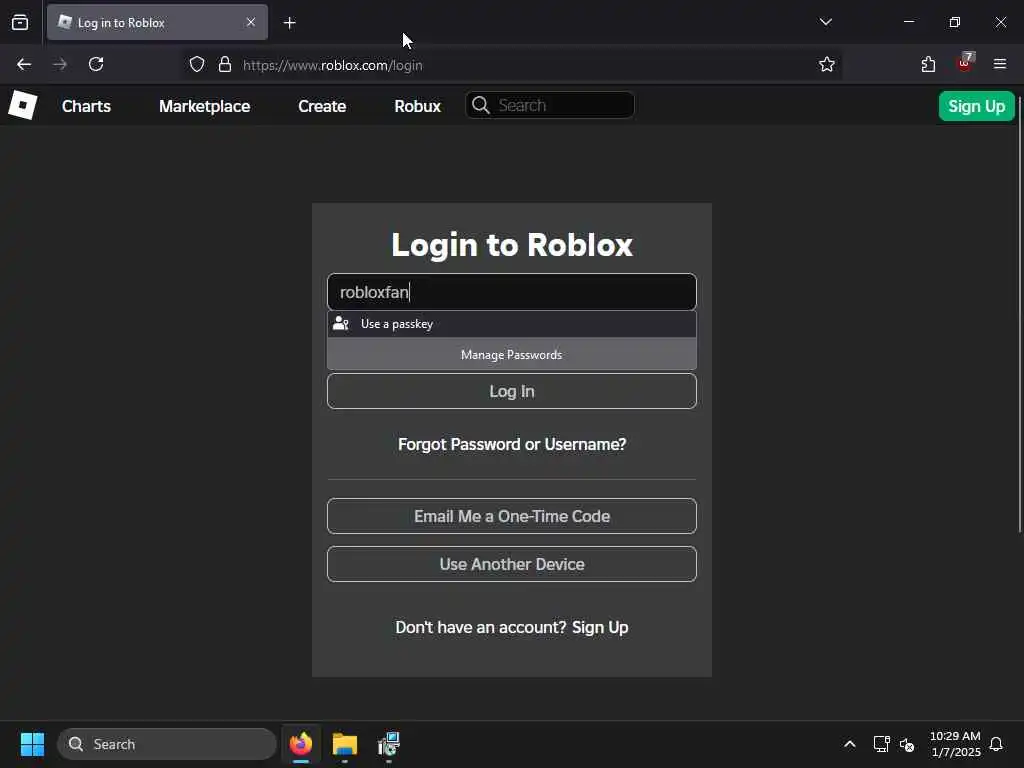Expand the list all tabs dropdown arrow
The image size is (1024, 768).
825,22
